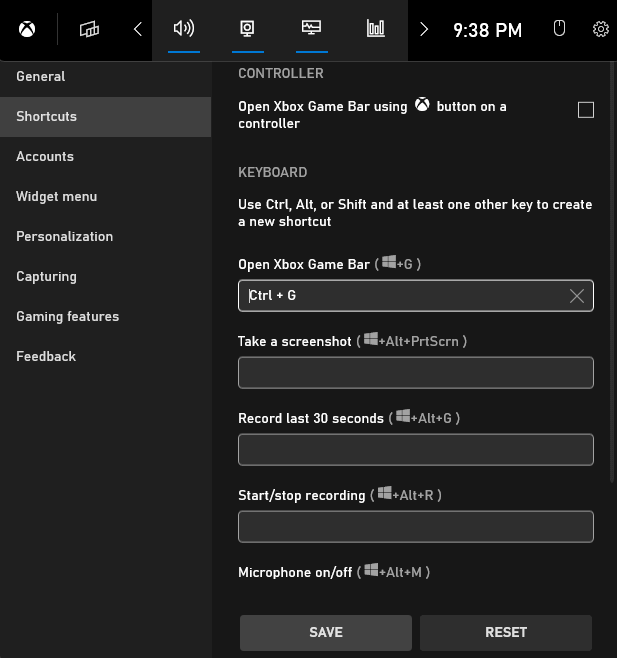Screen dimensions: 617x658
Task: Click the mouse click-through icon
Action: pos(559,29)
